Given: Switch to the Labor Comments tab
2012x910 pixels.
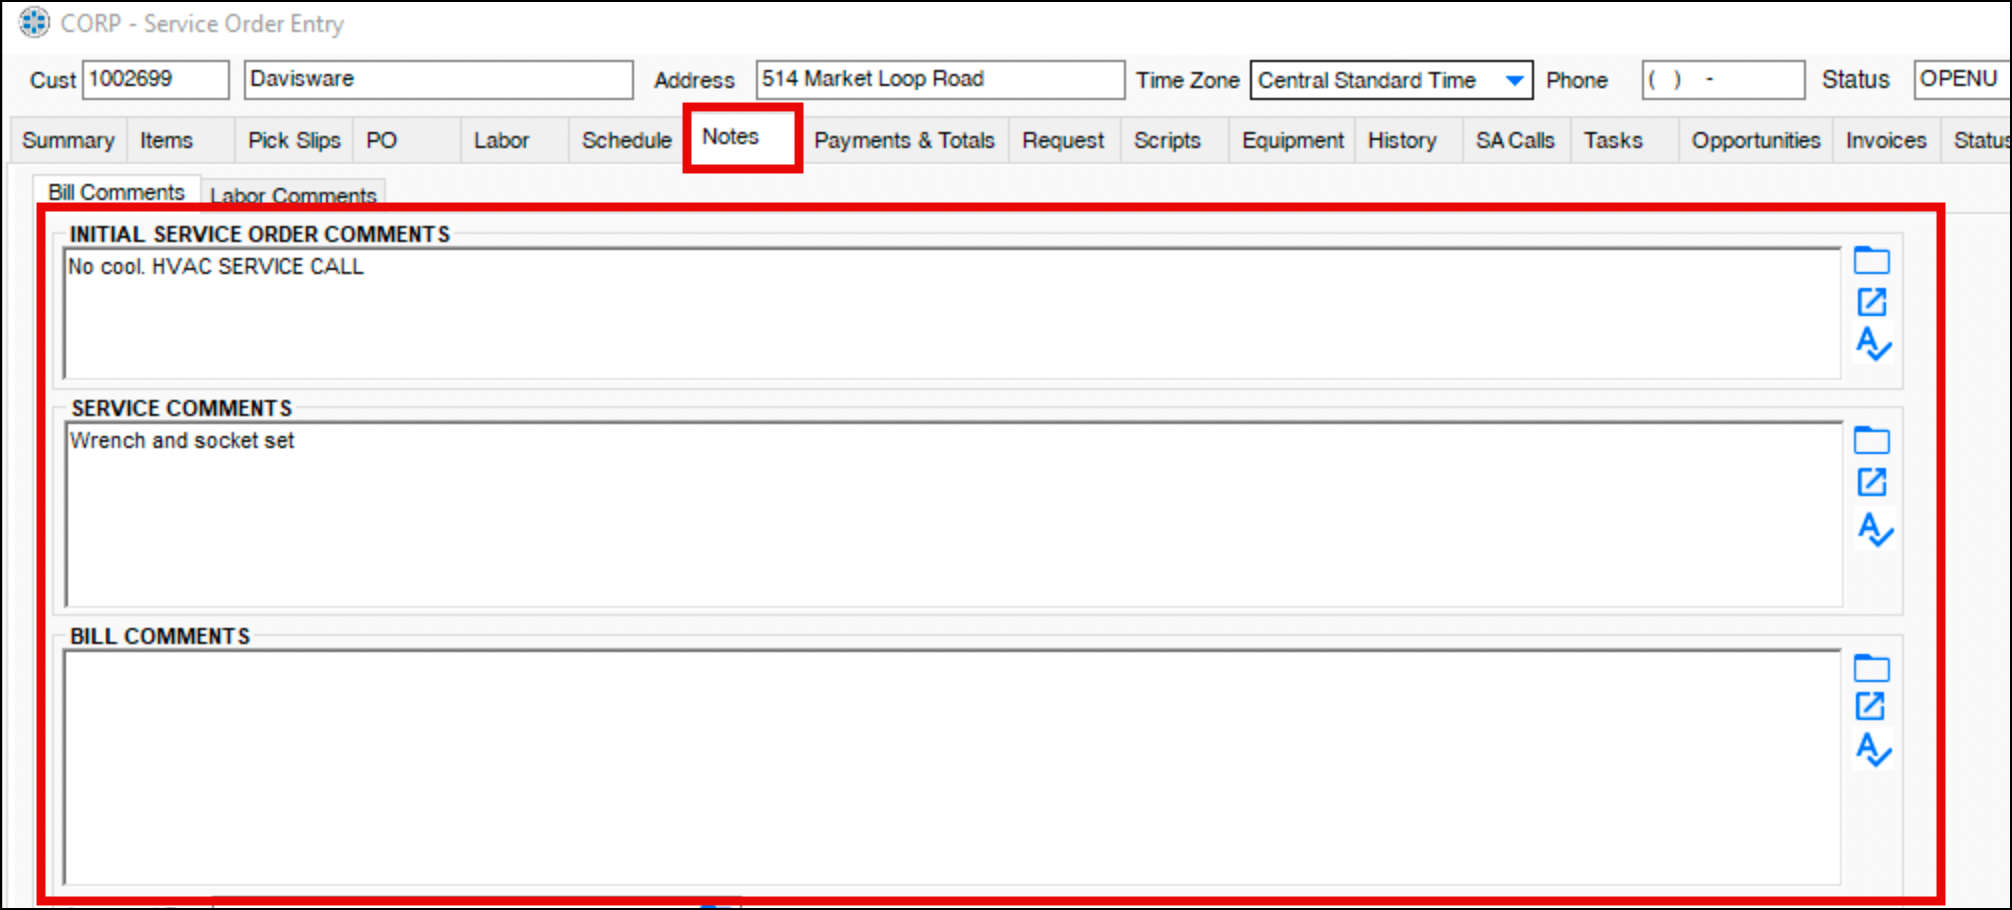Looking at the screenshot, I should point(293,195).
